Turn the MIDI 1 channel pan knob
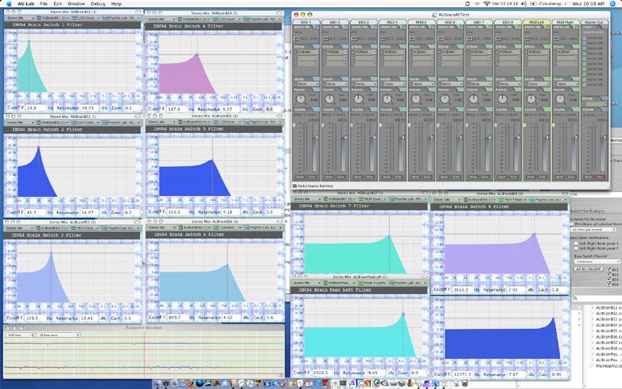This screenshot has height=389, width=622. 301,99
